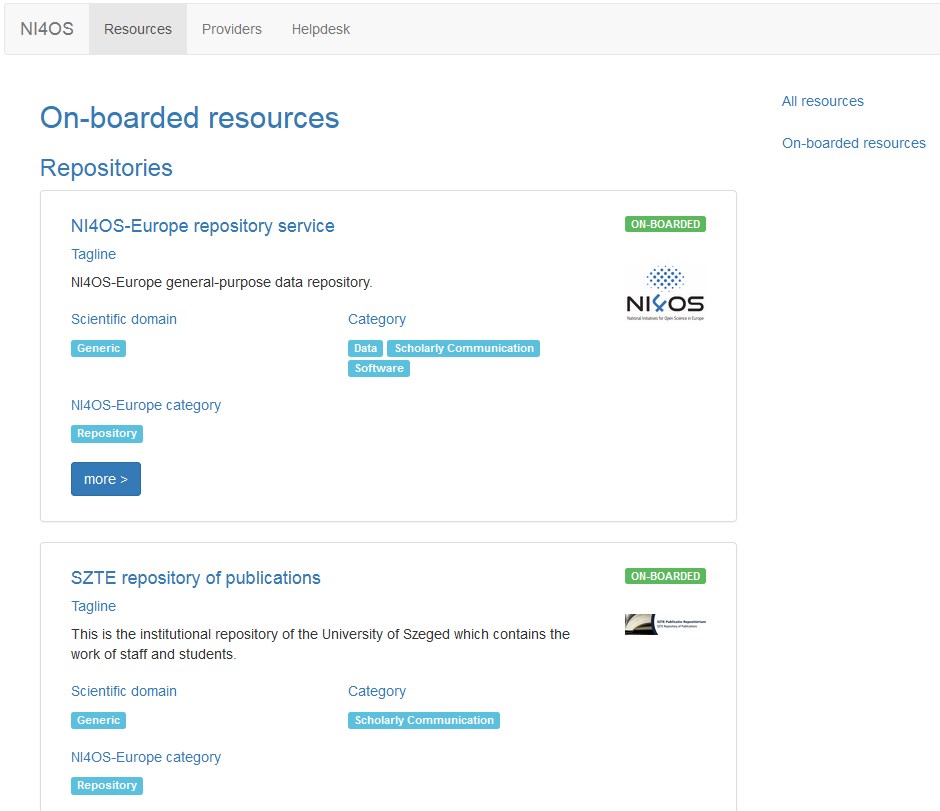This screenshot has width=940, height=811.
Task: Click the more > button
Action: point(106,479)
